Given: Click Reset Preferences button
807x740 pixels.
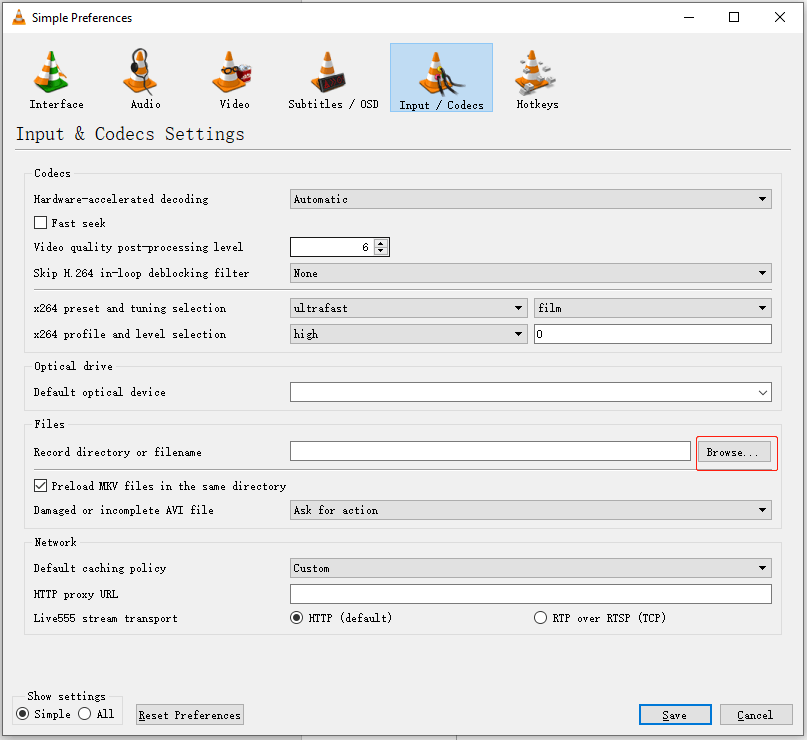Looking at the screenshot, I should [x=190, y=715].
